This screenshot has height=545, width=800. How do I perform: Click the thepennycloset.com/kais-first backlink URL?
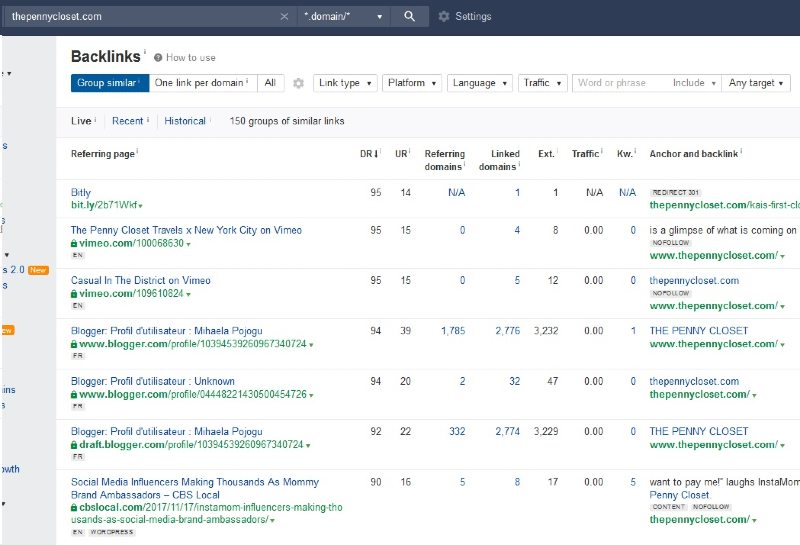pyautogui.click(x=724, y=205)
